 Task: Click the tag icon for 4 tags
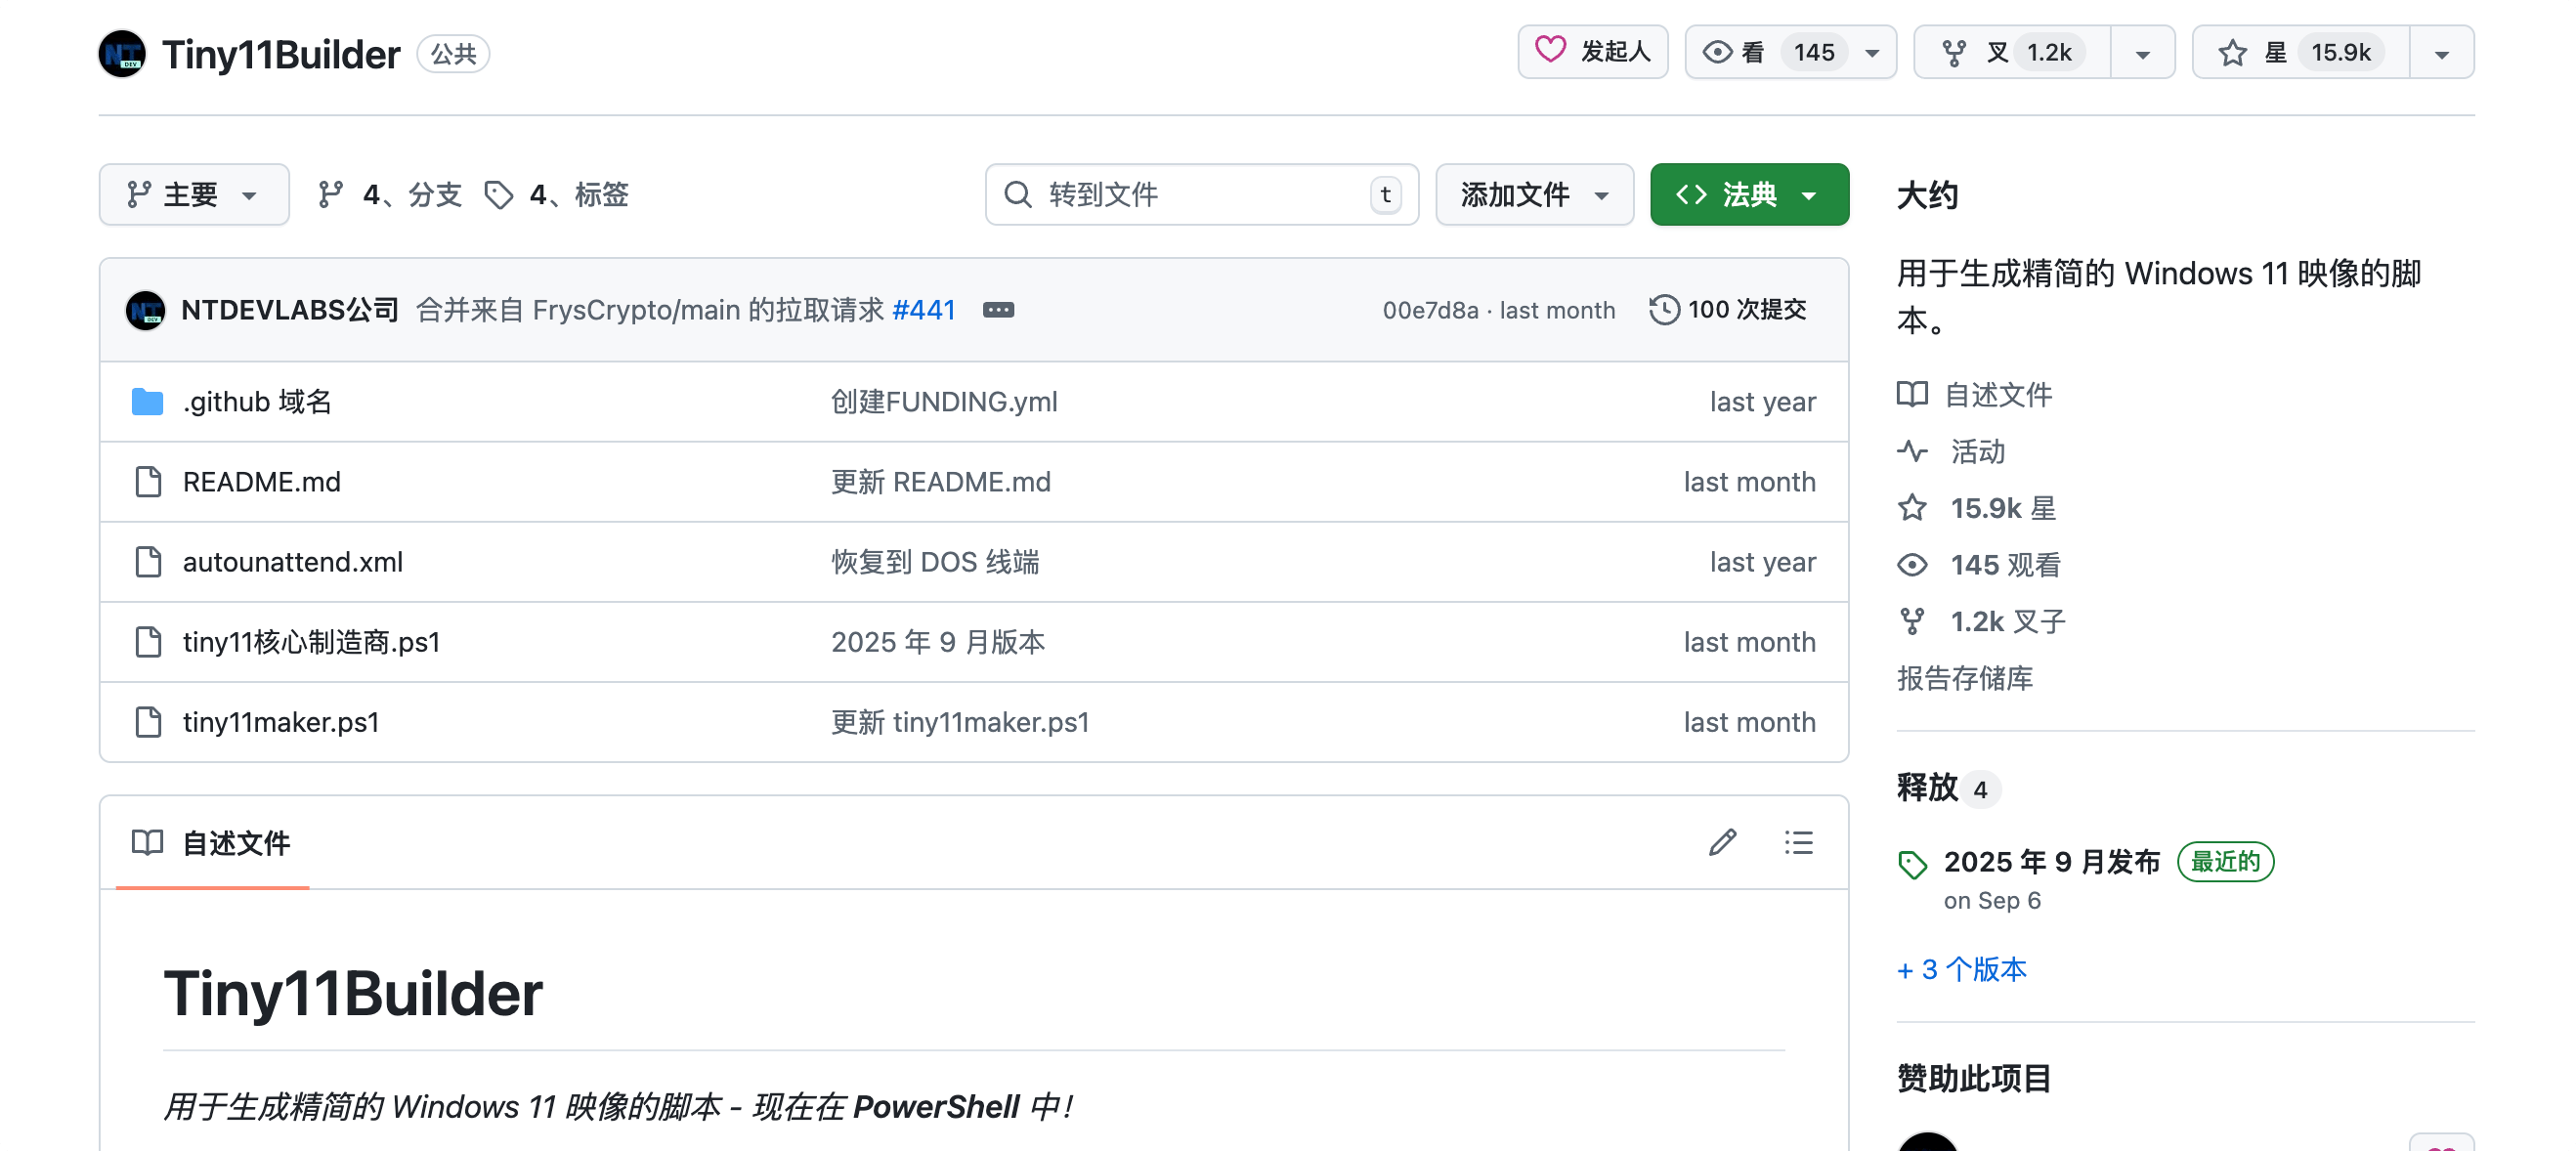(x=498, y=194)
